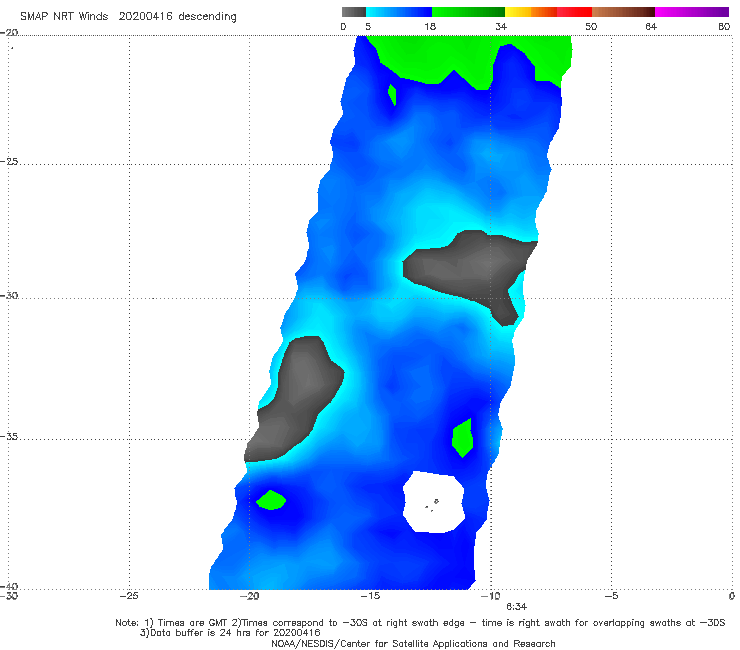The image size is (740, 650).
Task: Click the color bar label '18'
Action: pos(430,26)
